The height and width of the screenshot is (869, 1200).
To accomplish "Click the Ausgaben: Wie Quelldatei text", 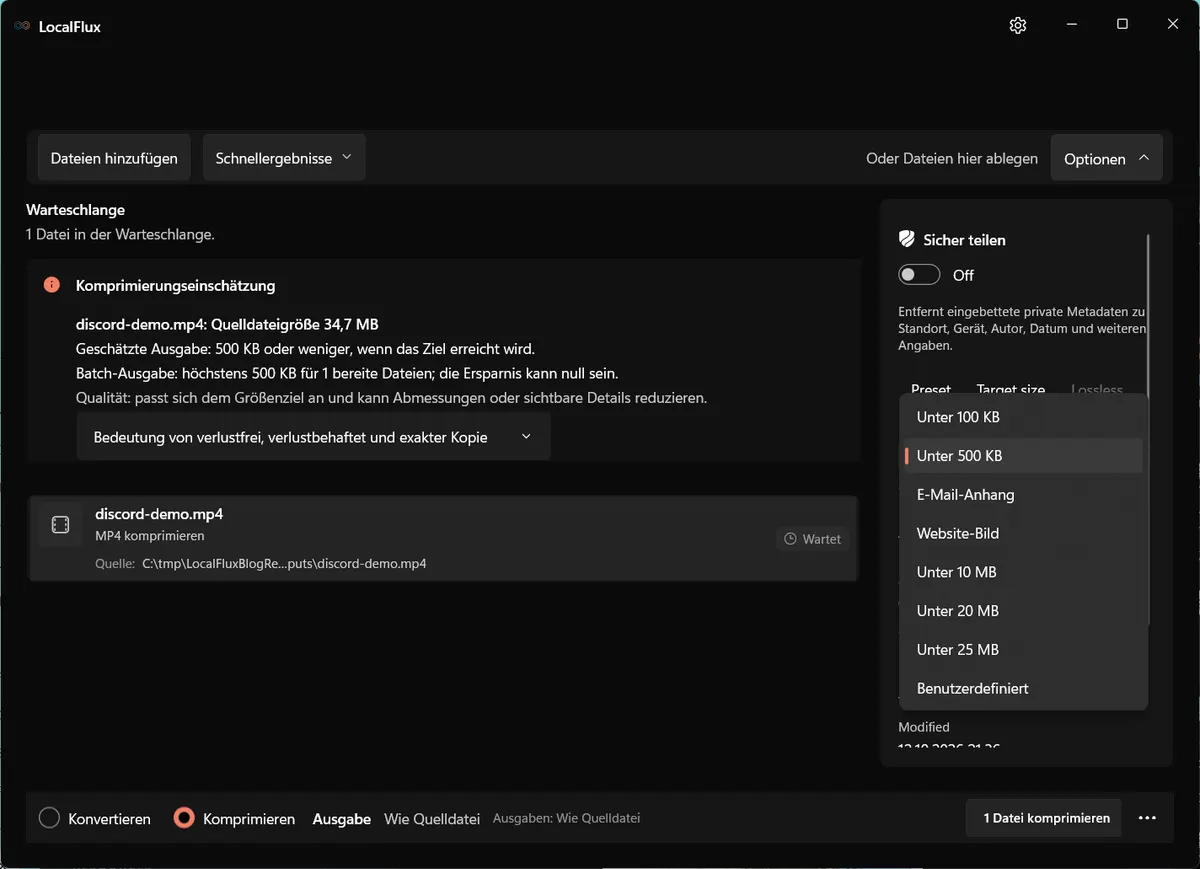I will click(x=566, y=818).
